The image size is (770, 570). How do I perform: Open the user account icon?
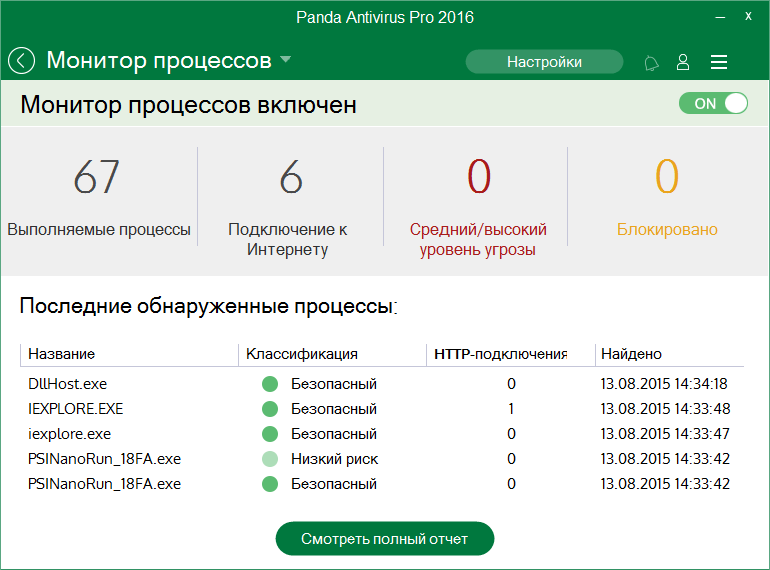coord(683,62)
